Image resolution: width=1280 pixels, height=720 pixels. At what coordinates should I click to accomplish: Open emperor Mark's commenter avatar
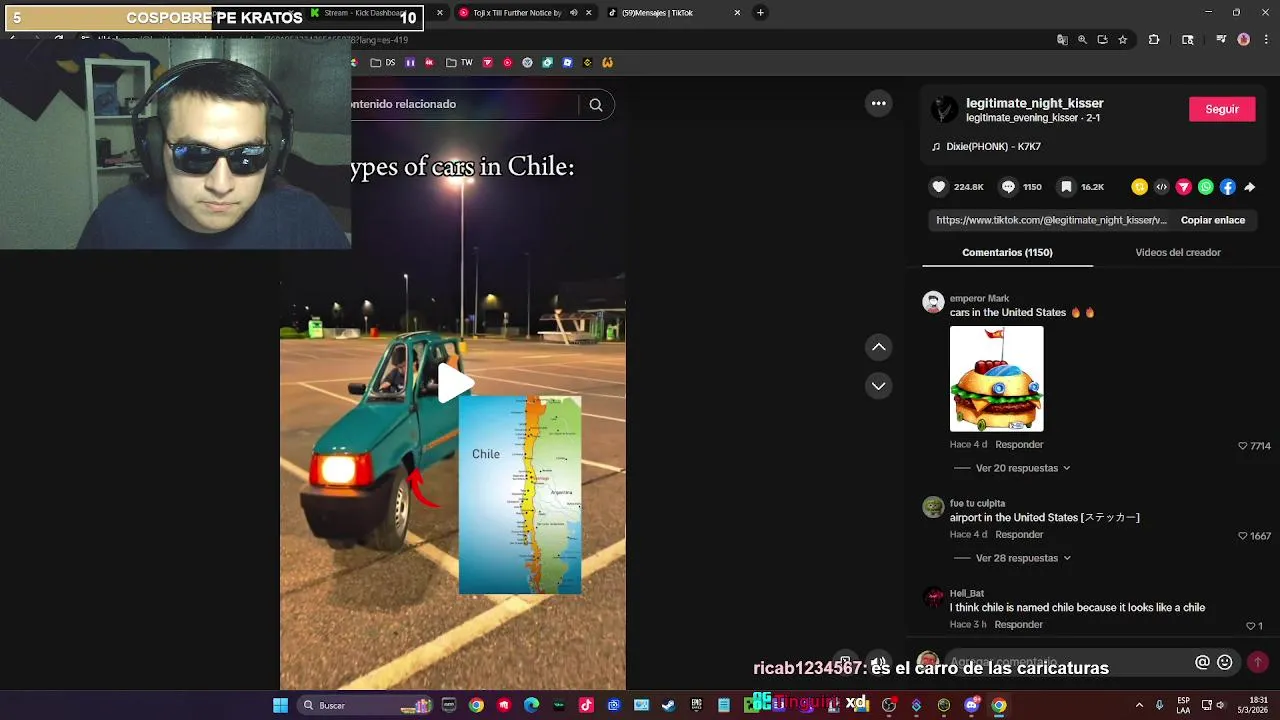click(933, 302)
